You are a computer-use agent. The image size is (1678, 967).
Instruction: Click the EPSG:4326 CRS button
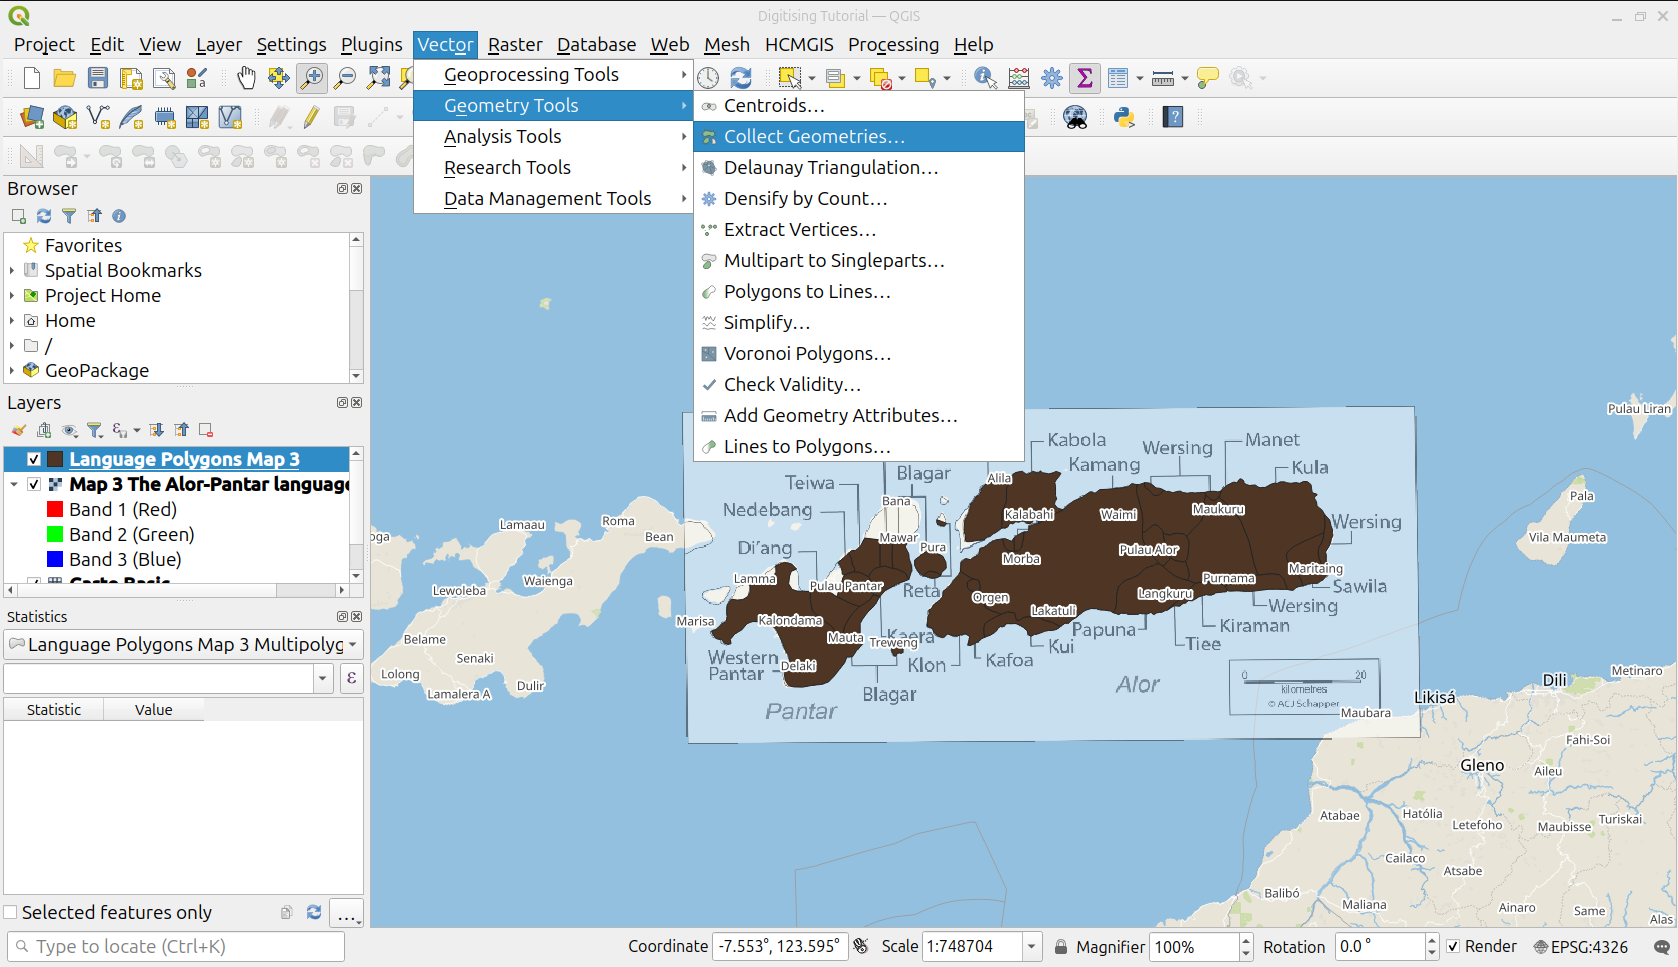(x=1580, y=946)
